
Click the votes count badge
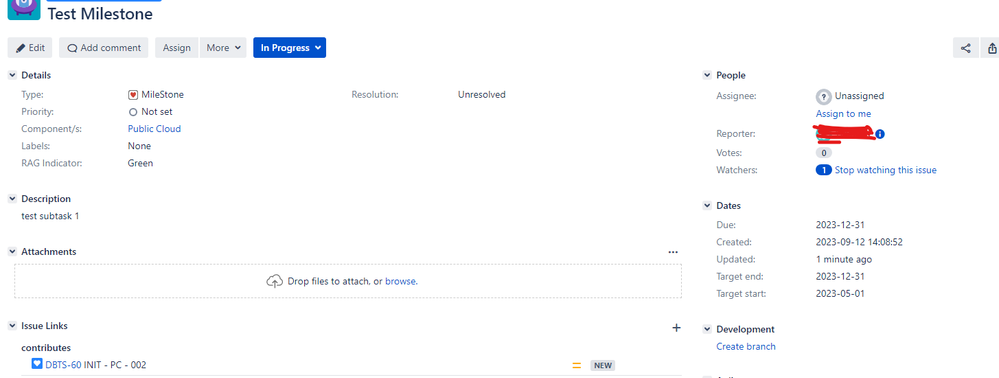tap(824, 153)
